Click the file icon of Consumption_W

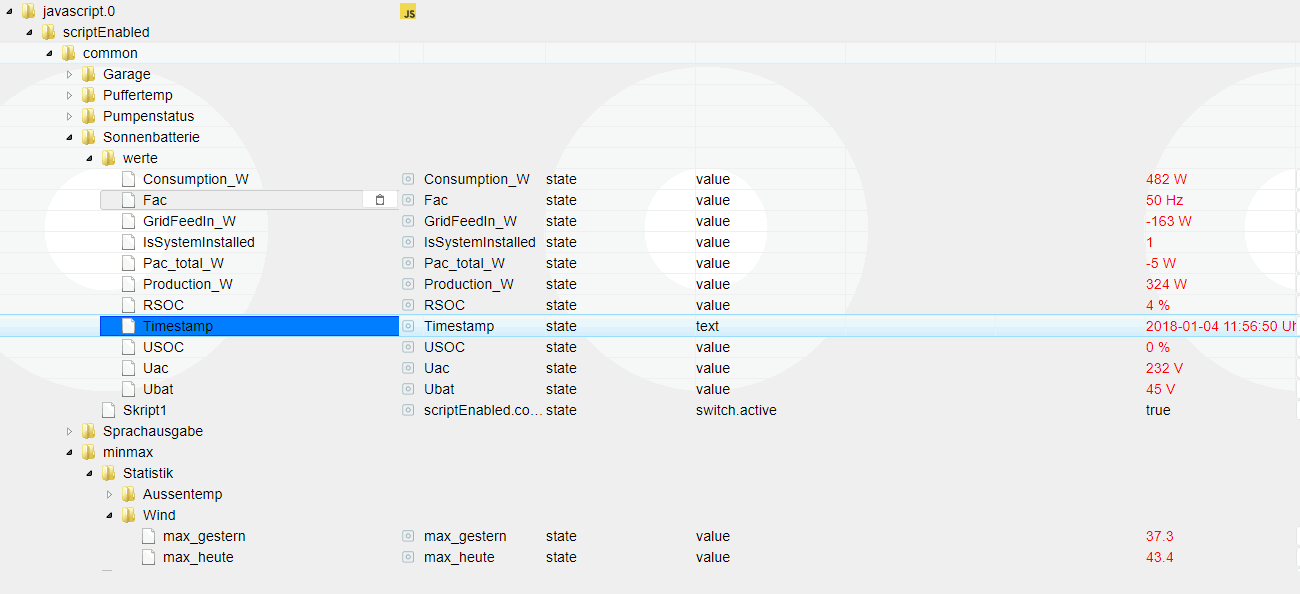(128, 179)
